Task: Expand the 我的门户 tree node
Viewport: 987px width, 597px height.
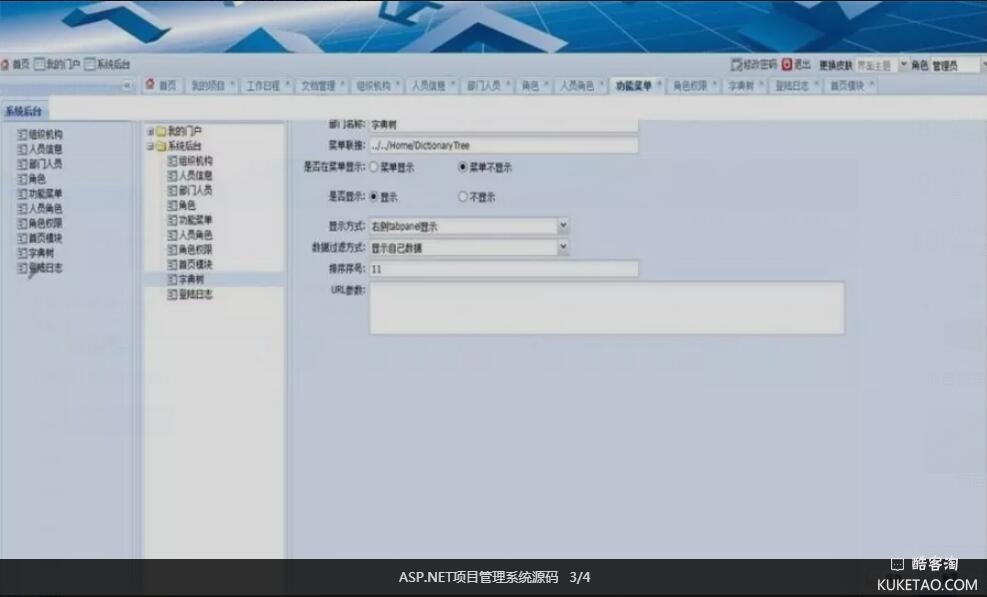Action: click(x=150, y=132)
